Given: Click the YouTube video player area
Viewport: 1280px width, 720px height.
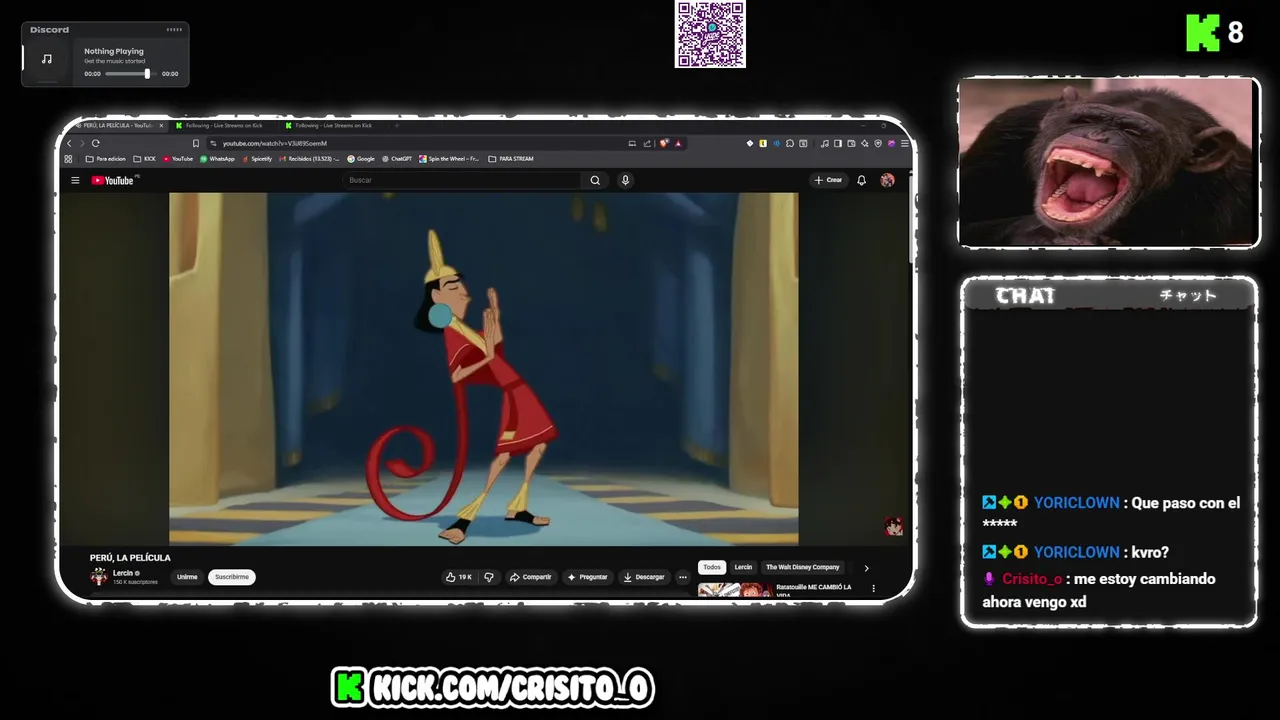Looking at the screenshot, I should tap(483, 369).
